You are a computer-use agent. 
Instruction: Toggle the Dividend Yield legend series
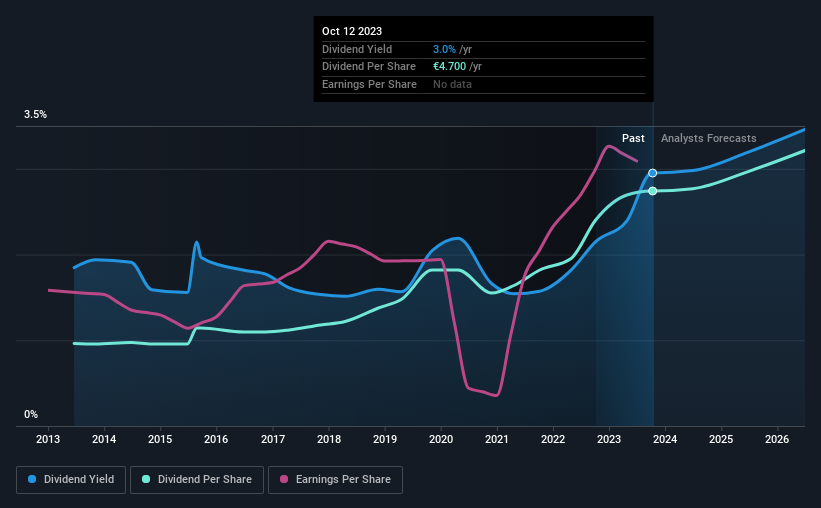pyautogui.click(x=71, y=479)
